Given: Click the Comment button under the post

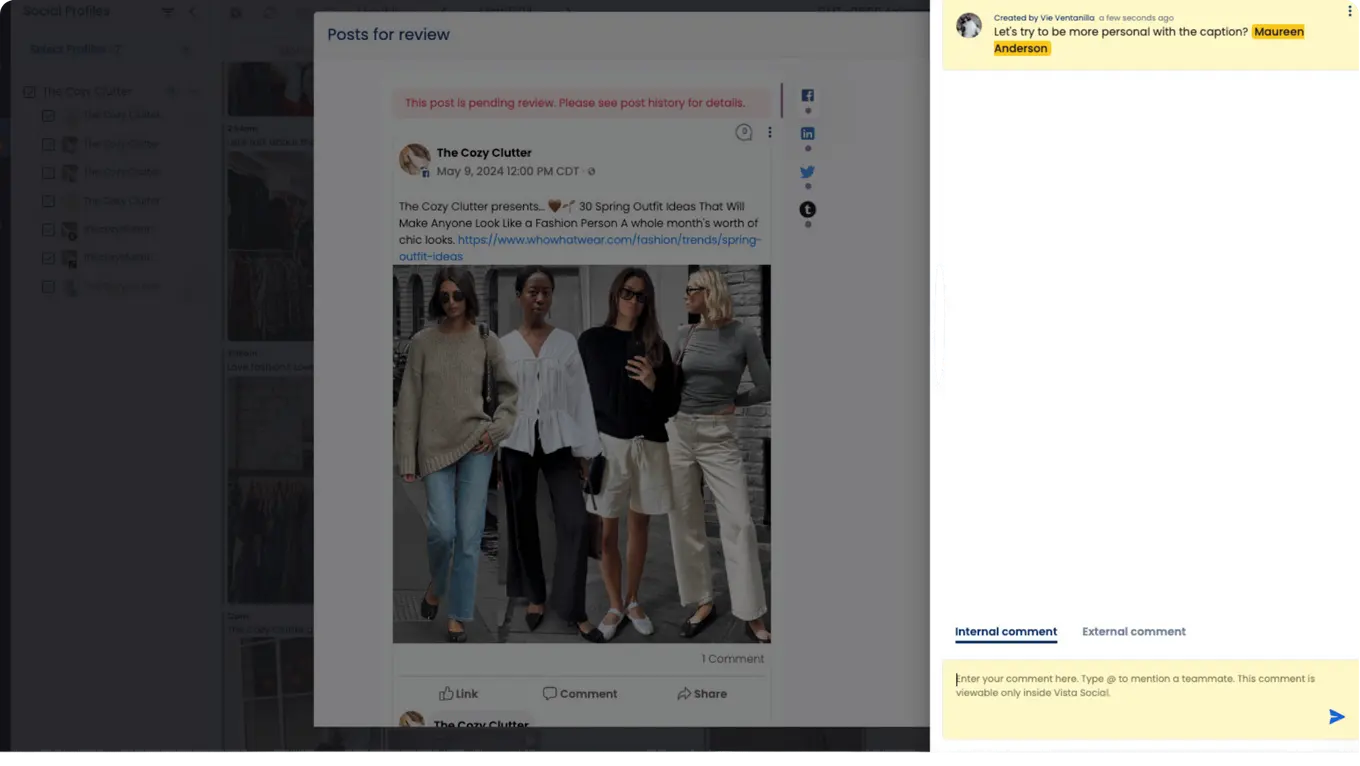Looking at the screenshot, I should coord(580,694).
